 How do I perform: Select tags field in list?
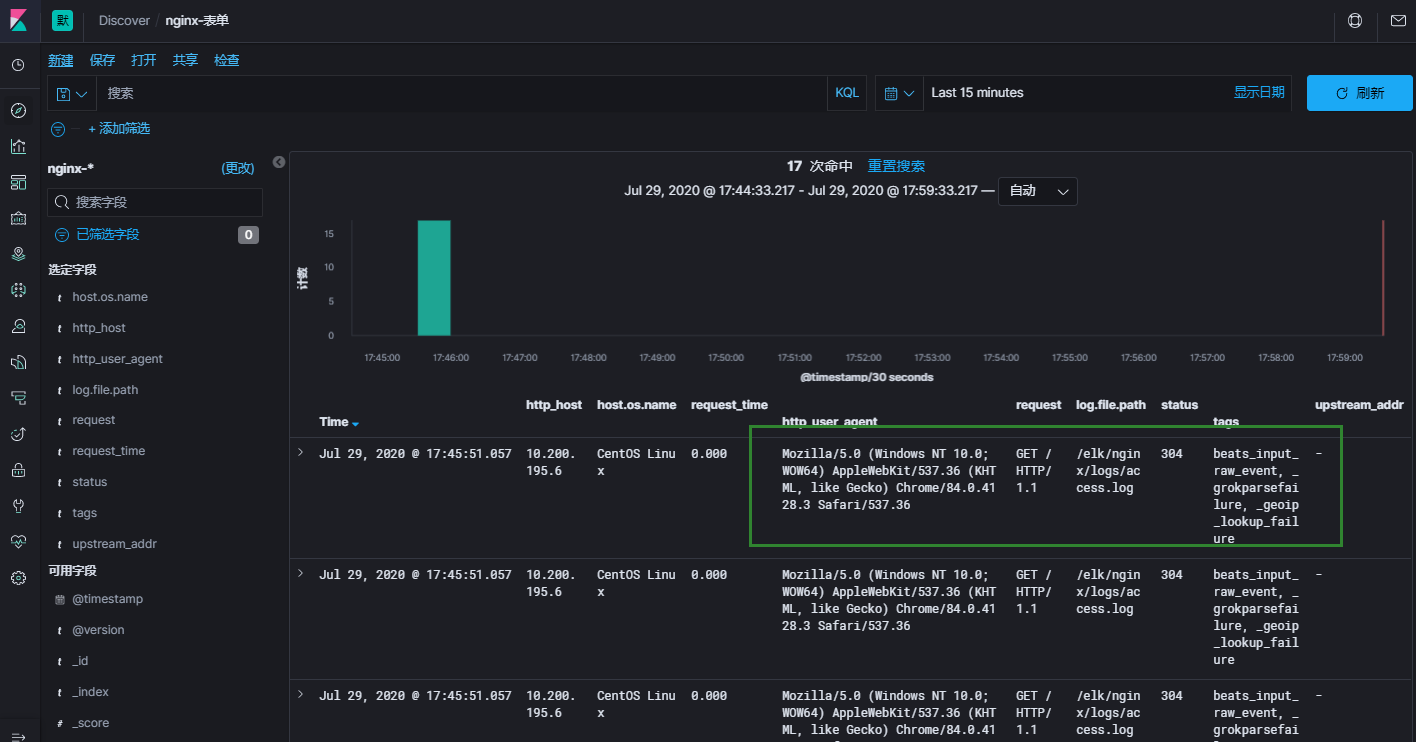pos(85,513)
